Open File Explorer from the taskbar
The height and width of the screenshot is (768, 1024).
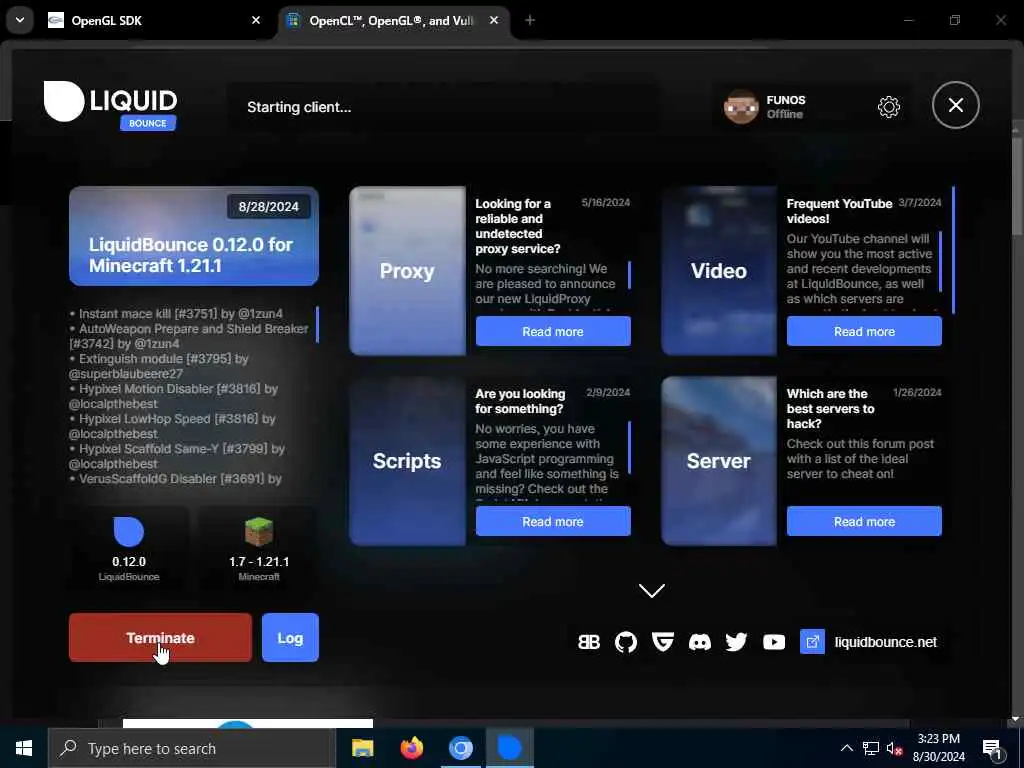pyautogui.click(x=362, y=748)
